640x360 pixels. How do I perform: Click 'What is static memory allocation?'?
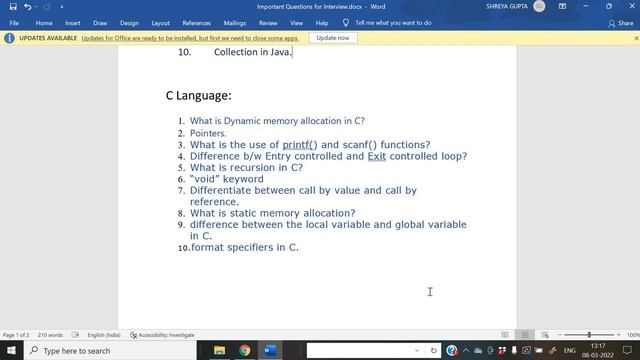click(x=272, y=213)
